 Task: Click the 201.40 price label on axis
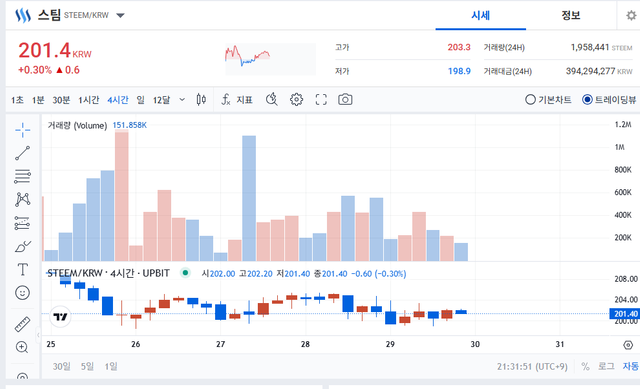pos(624,313)
